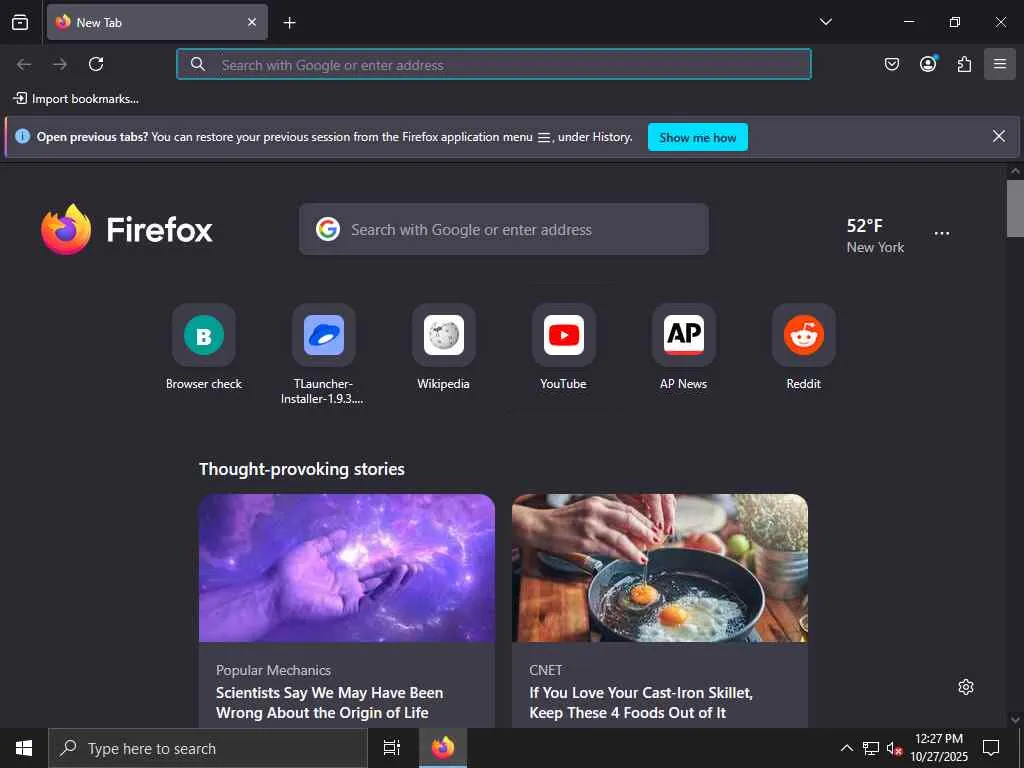The height and width of the screenshot is (768, 1024).
Task: Open the network status tray icon
Action: pos(871,748)
